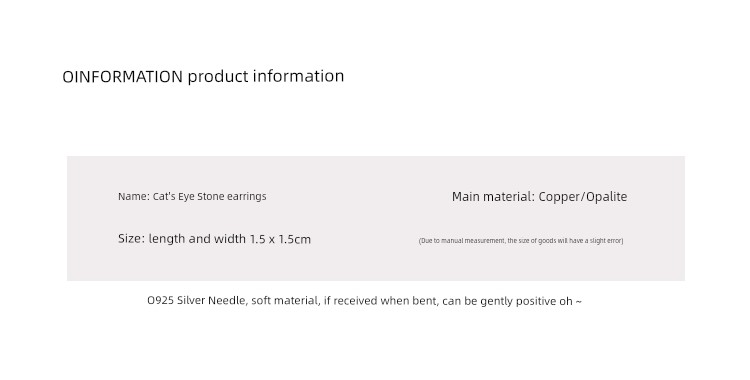Click the 'Name:' label

[x=134, y=196]
